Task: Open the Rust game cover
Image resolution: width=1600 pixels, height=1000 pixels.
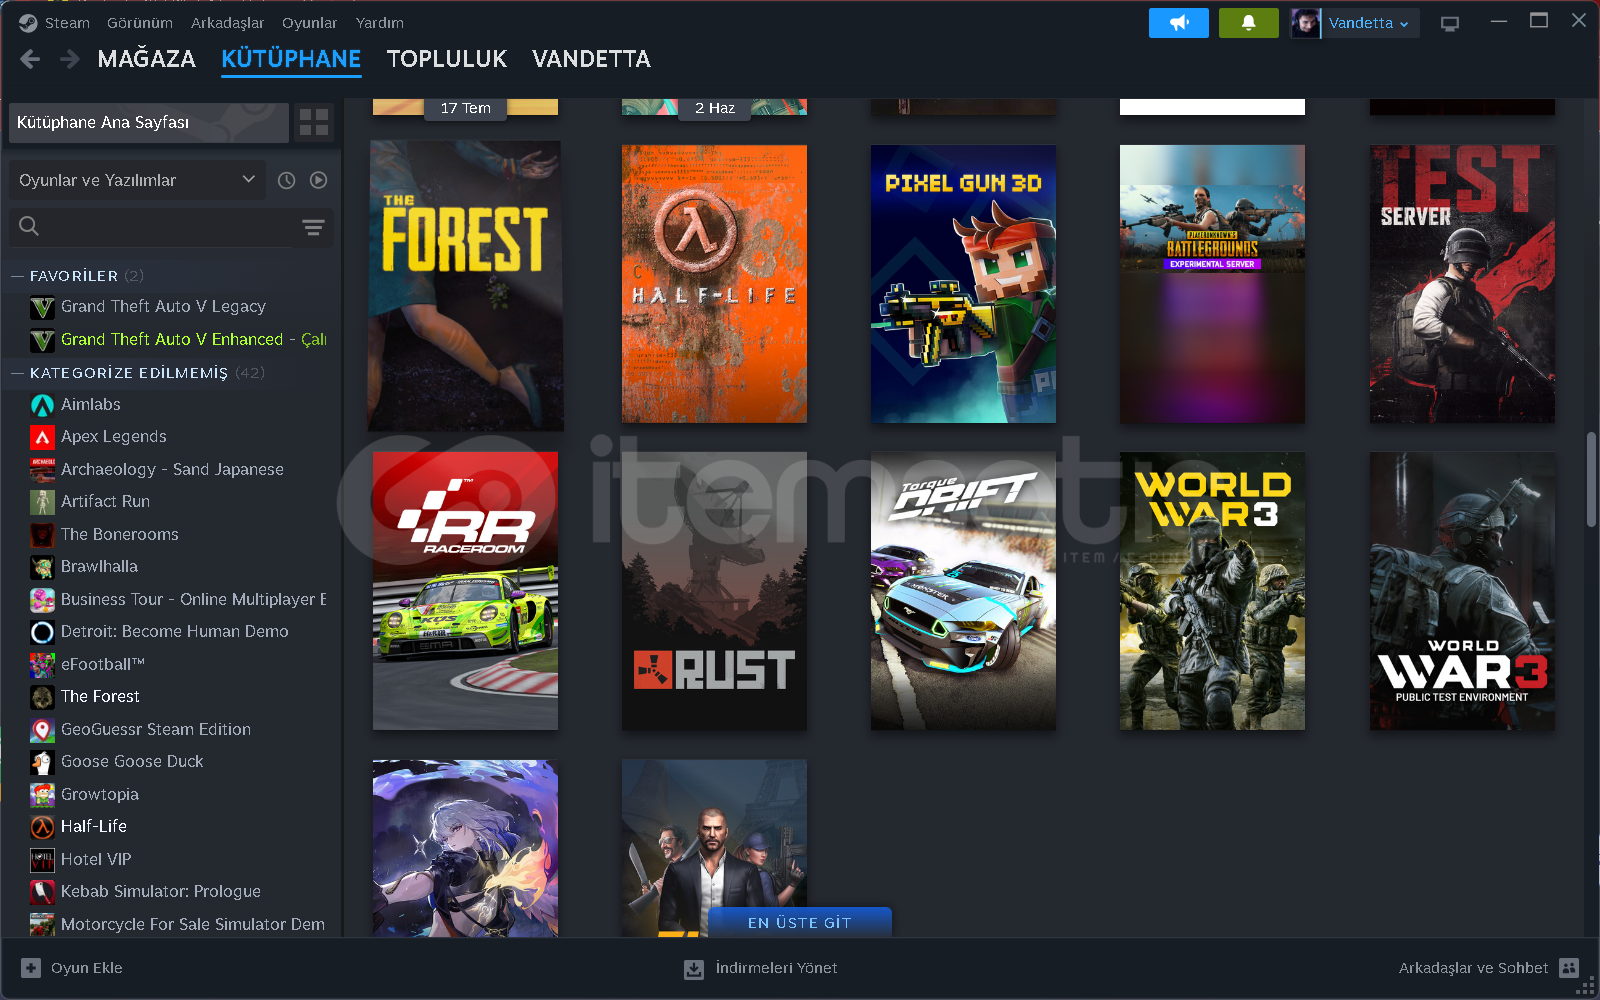Action: [714, 591]
